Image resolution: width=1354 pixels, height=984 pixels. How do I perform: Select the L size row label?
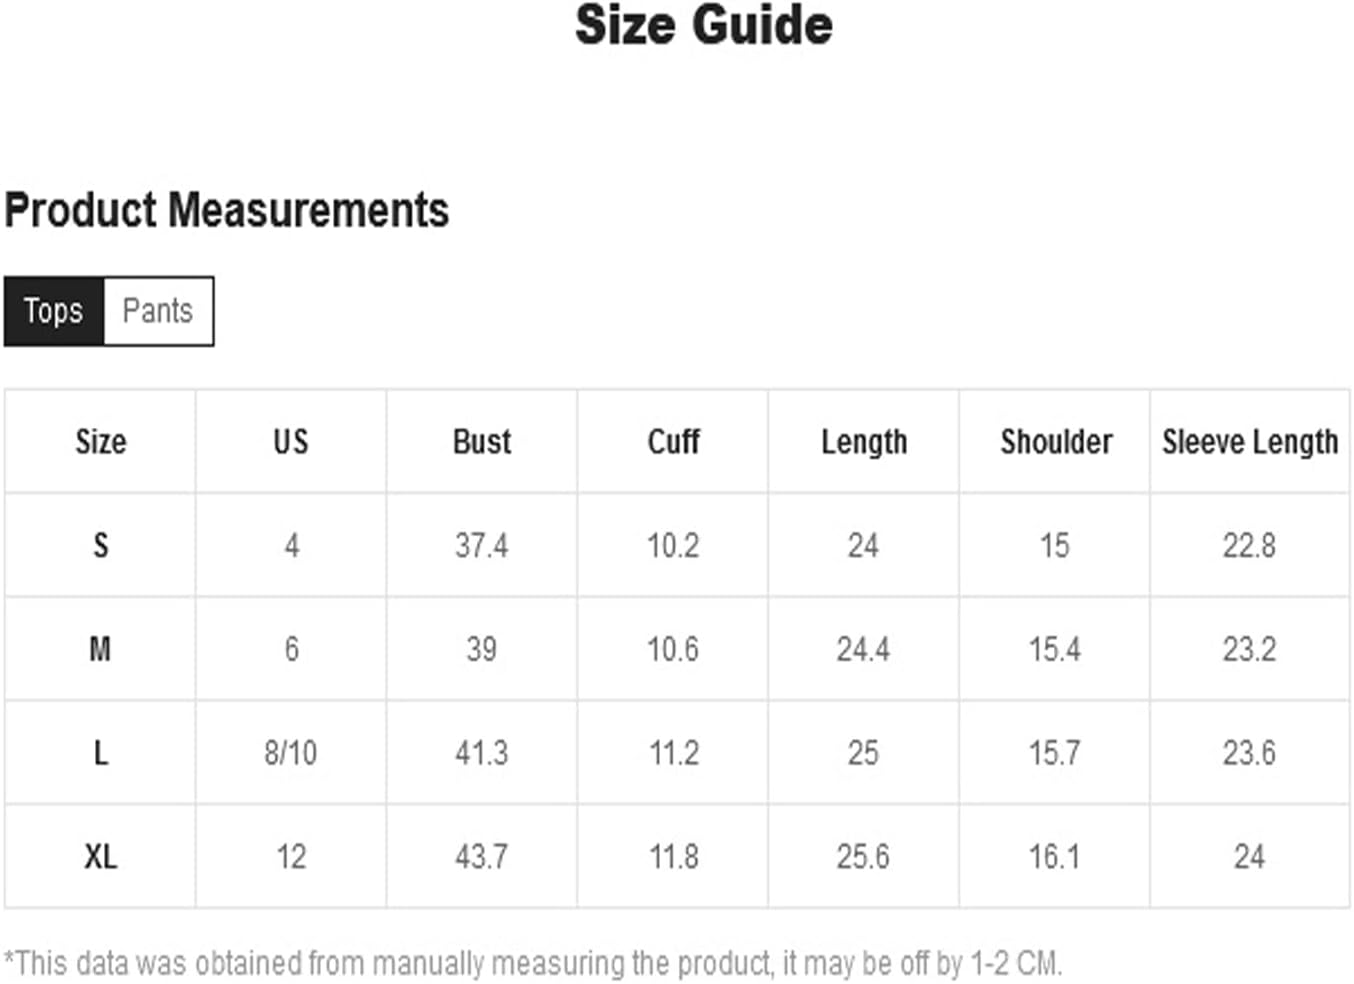click(100, 753)
